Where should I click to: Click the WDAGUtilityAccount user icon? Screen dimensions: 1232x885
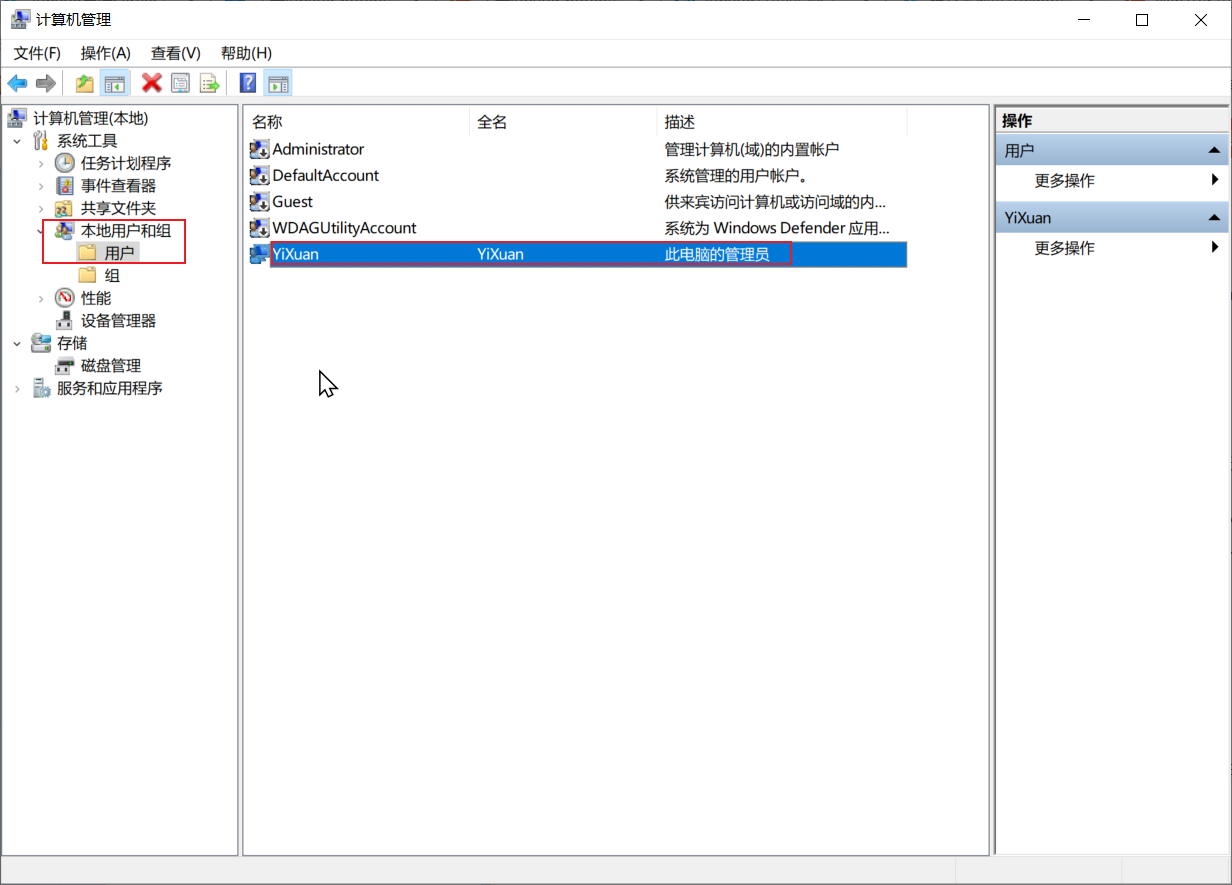[259, 228]
